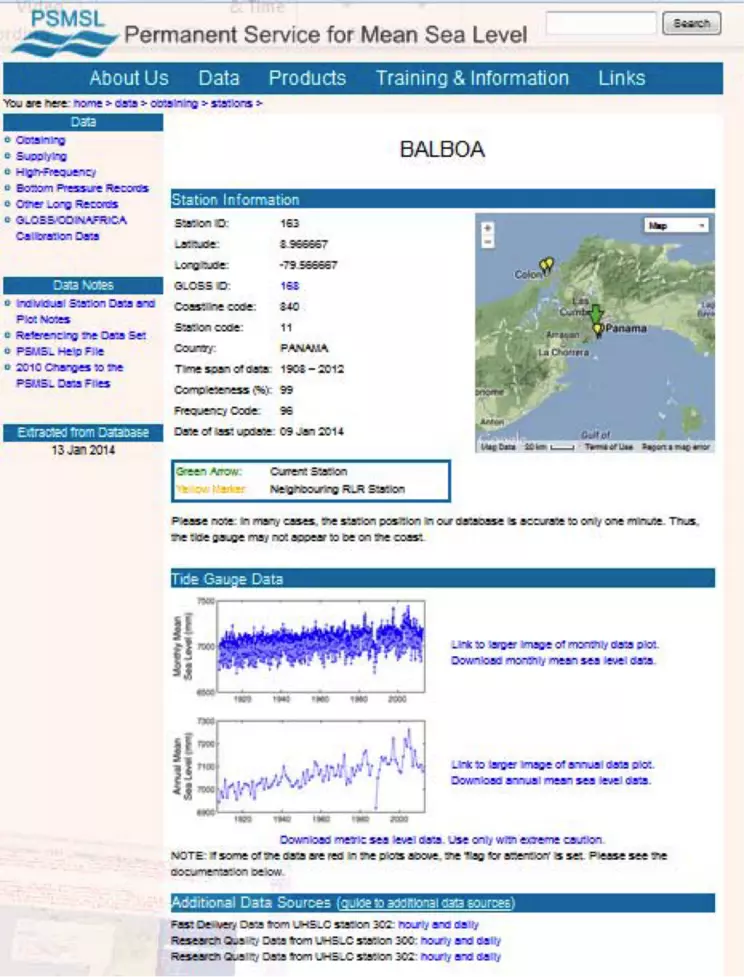Open Bottom Pressure Records link

click(x=82, y=188)
